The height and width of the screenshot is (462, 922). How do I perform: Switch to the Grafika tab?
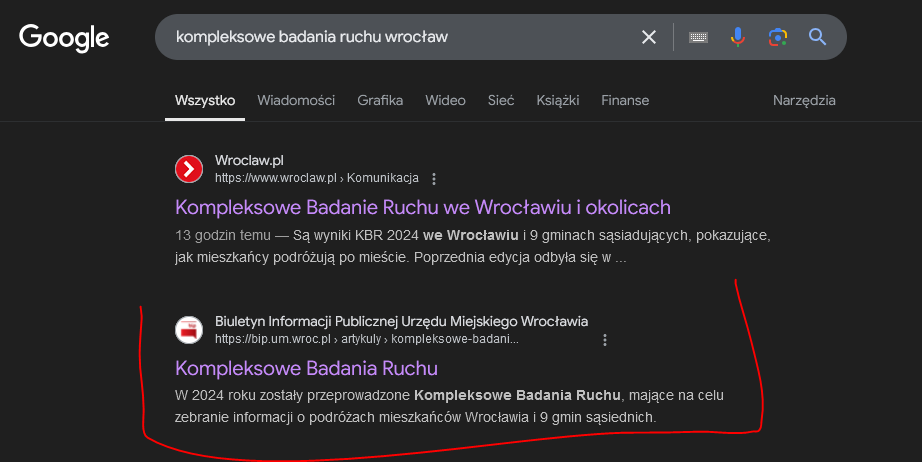point(380,101)
